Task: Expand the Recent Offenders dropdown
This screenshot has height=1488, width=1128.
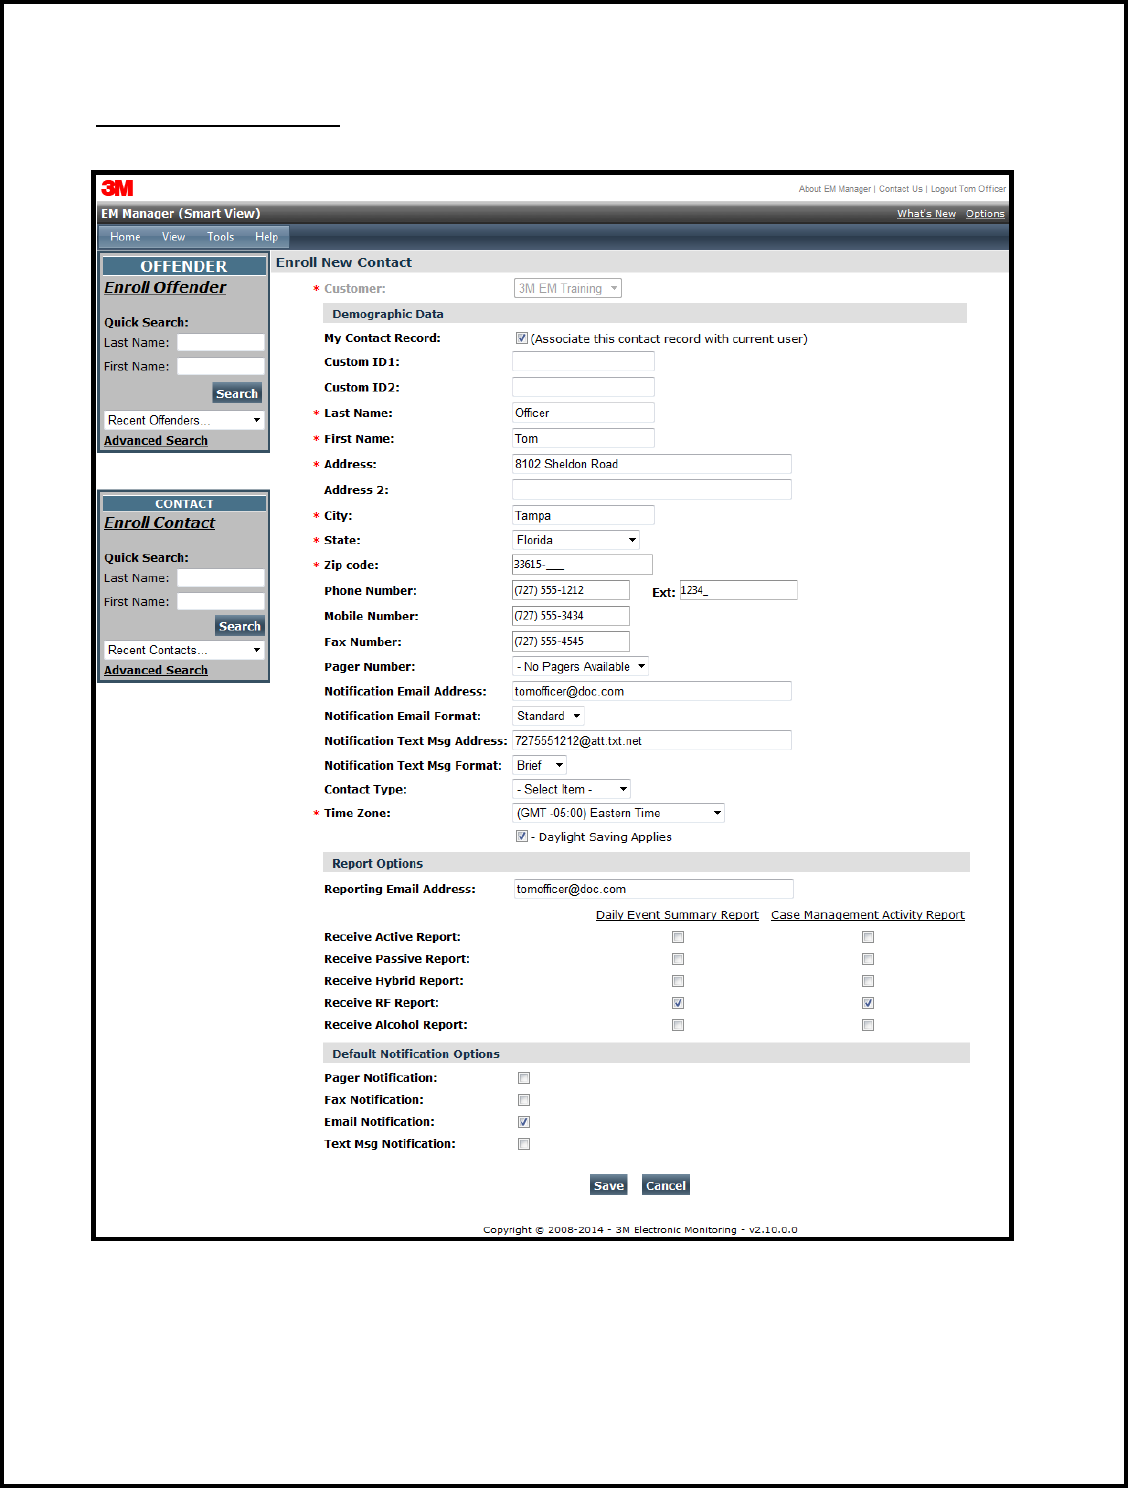Action: click(184, 420)
